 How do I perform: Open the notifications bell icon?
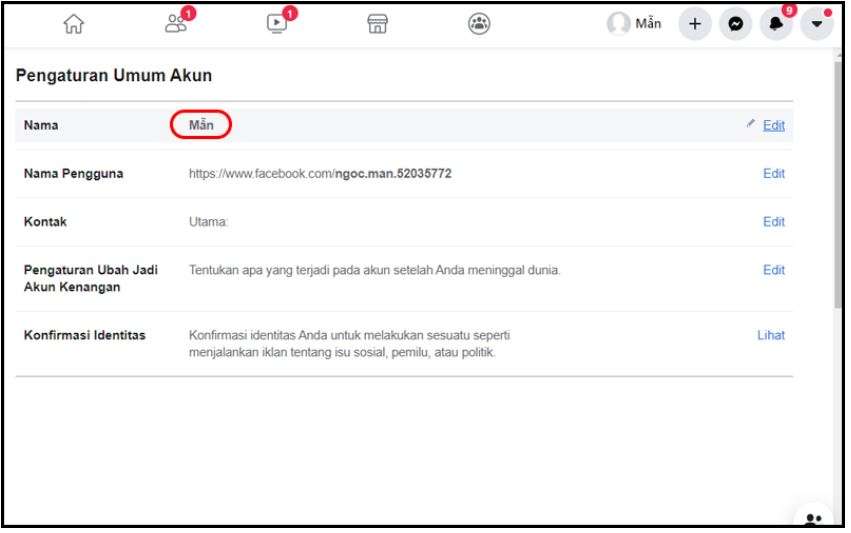[x=777, y=24]
